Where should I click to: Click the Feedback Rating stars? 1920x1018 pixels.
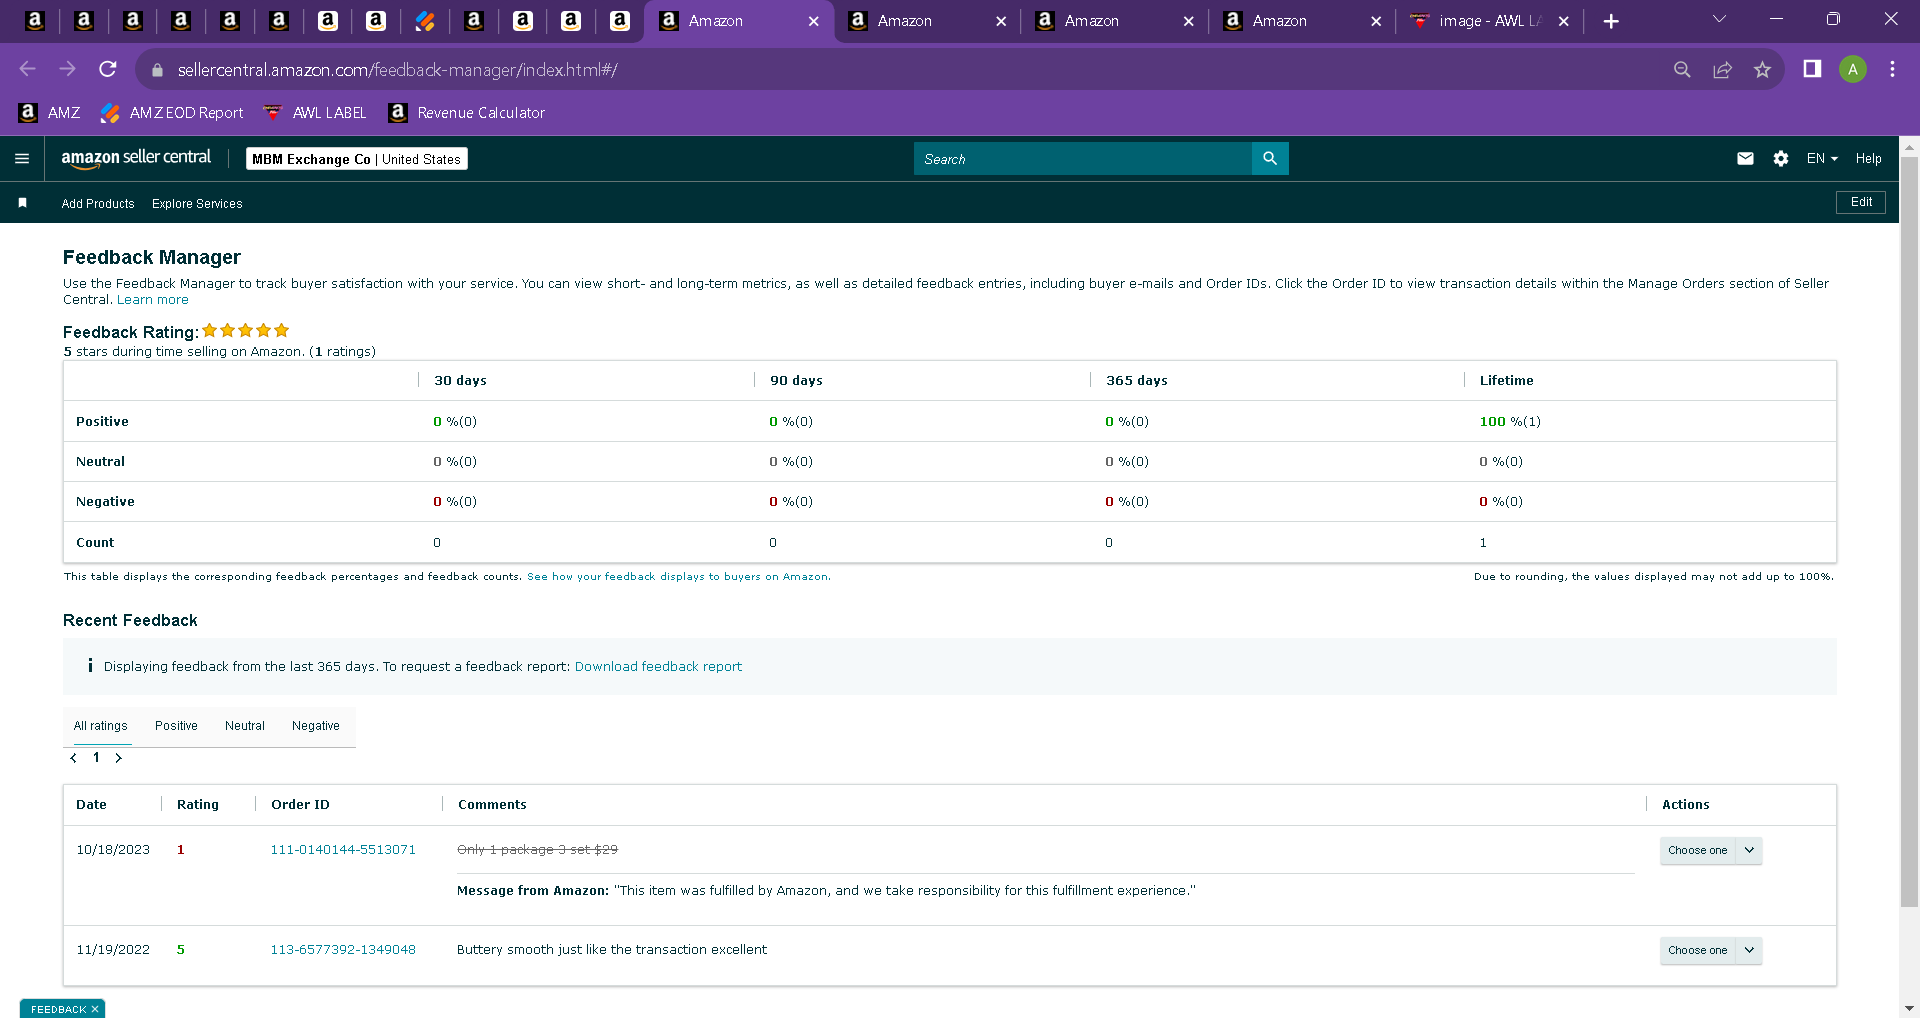pyautogui.click(x=245, y=330)
